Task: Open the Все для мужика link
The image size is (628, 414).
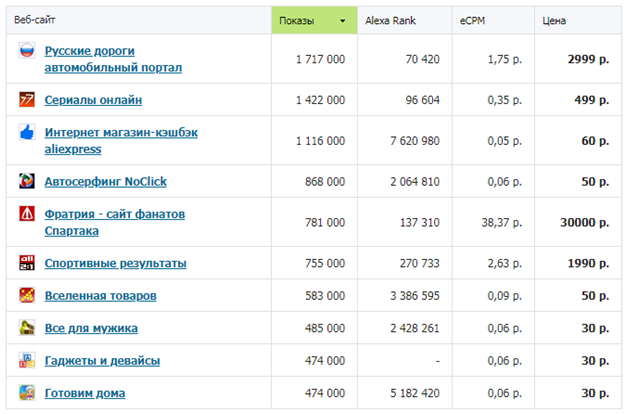Action: (x=91, y=328)
